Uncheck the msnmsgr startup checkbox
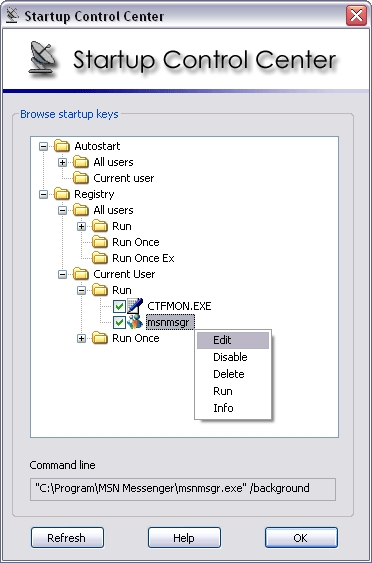372x563 pixels. pos(119,322)
